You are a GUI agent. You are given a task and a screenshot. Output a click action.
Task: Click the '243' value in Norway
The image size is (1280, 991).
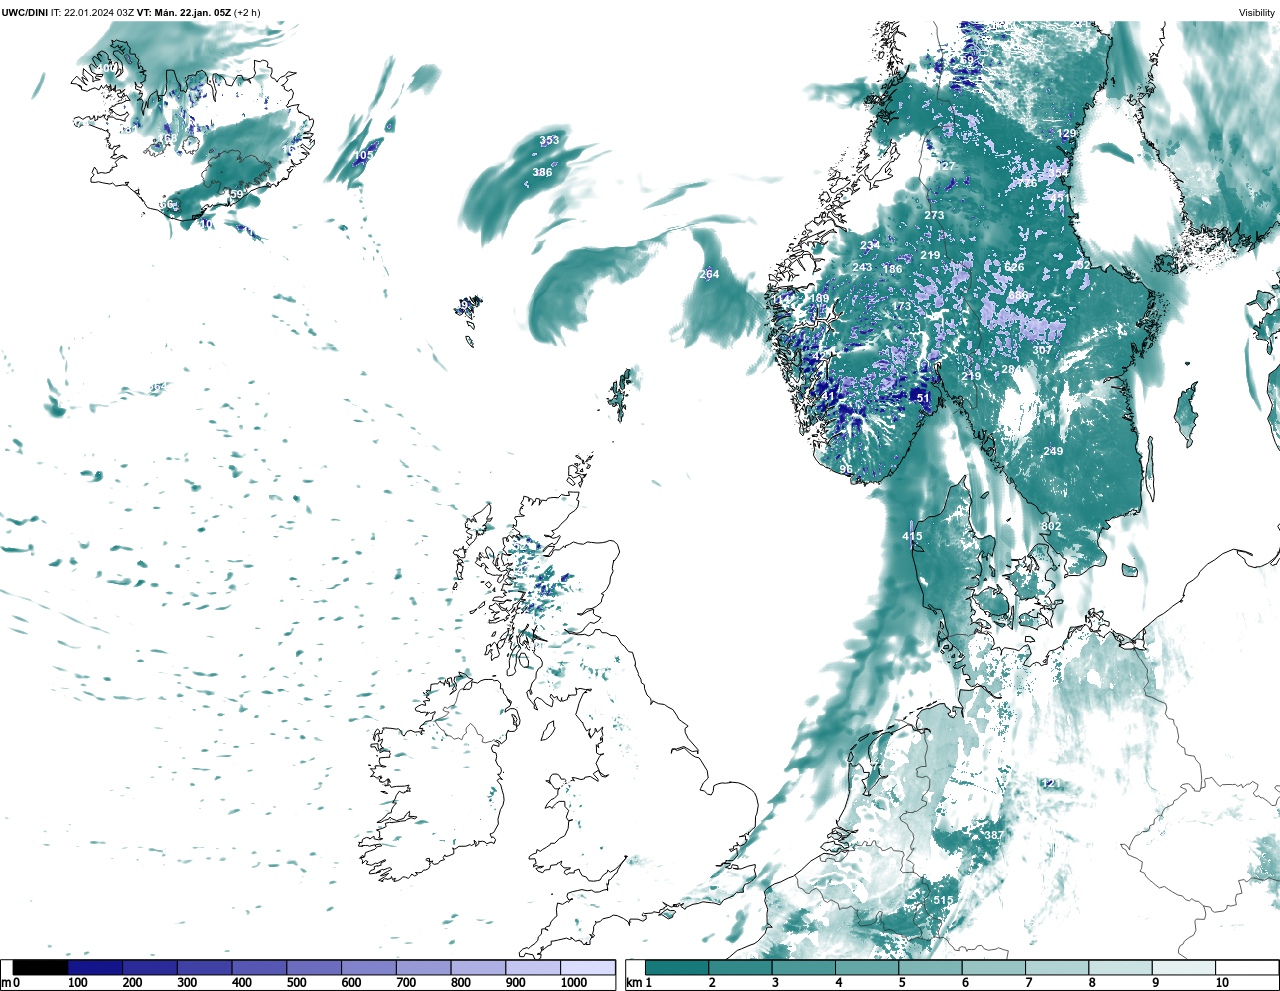[862, 268]
